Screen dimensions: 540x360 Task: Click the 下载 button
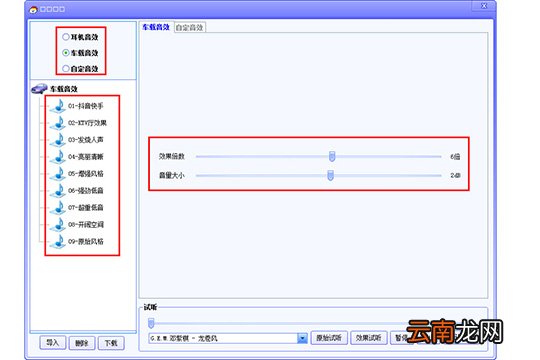111,343
